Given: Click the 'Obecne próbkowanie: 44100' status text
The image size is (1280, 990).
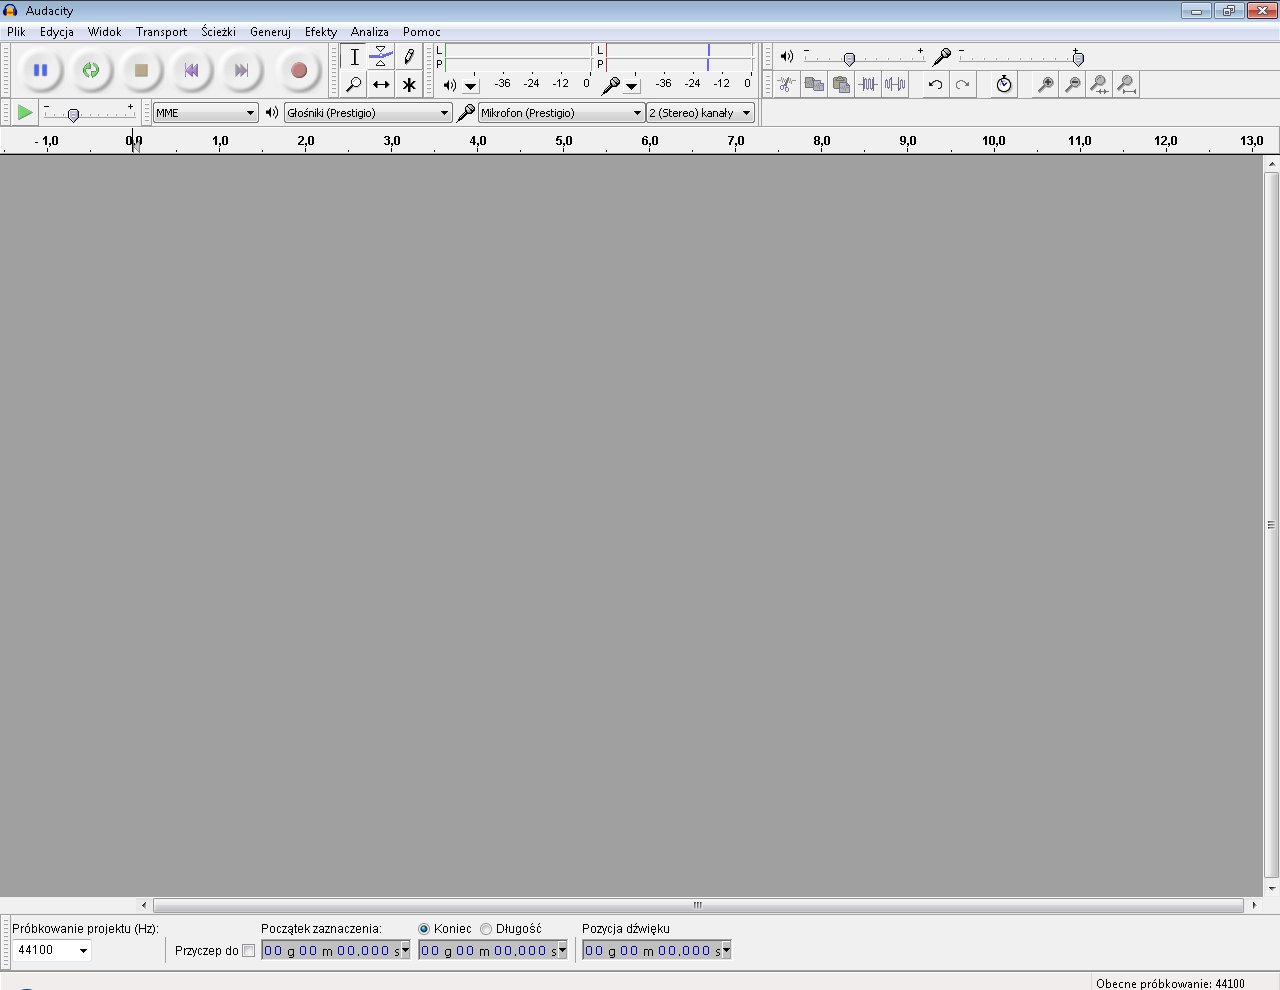Looking at the screenshot, I should pos(1170,984).
